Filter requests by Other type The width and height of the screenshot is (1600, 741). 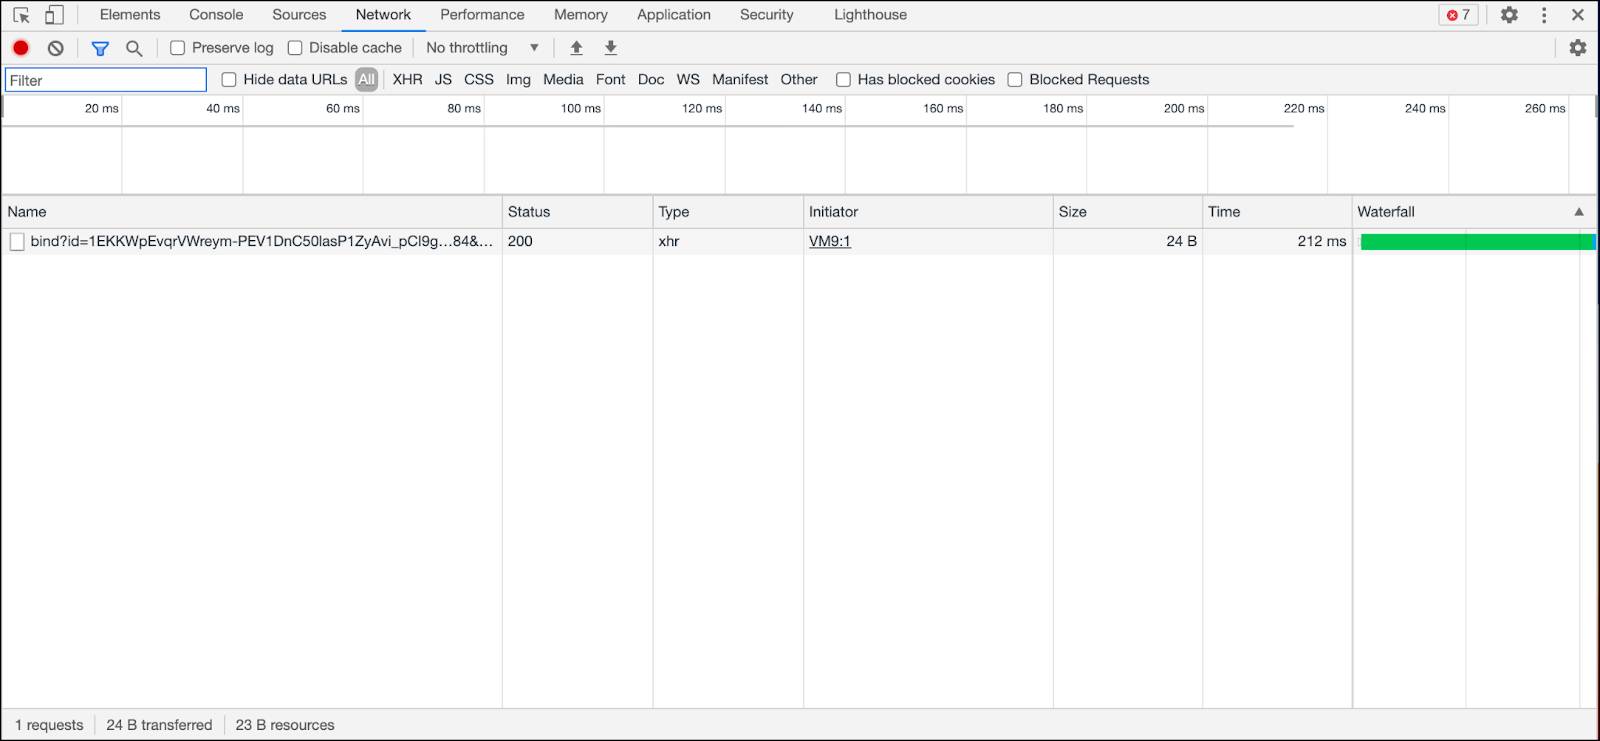(x=799, y=80)
